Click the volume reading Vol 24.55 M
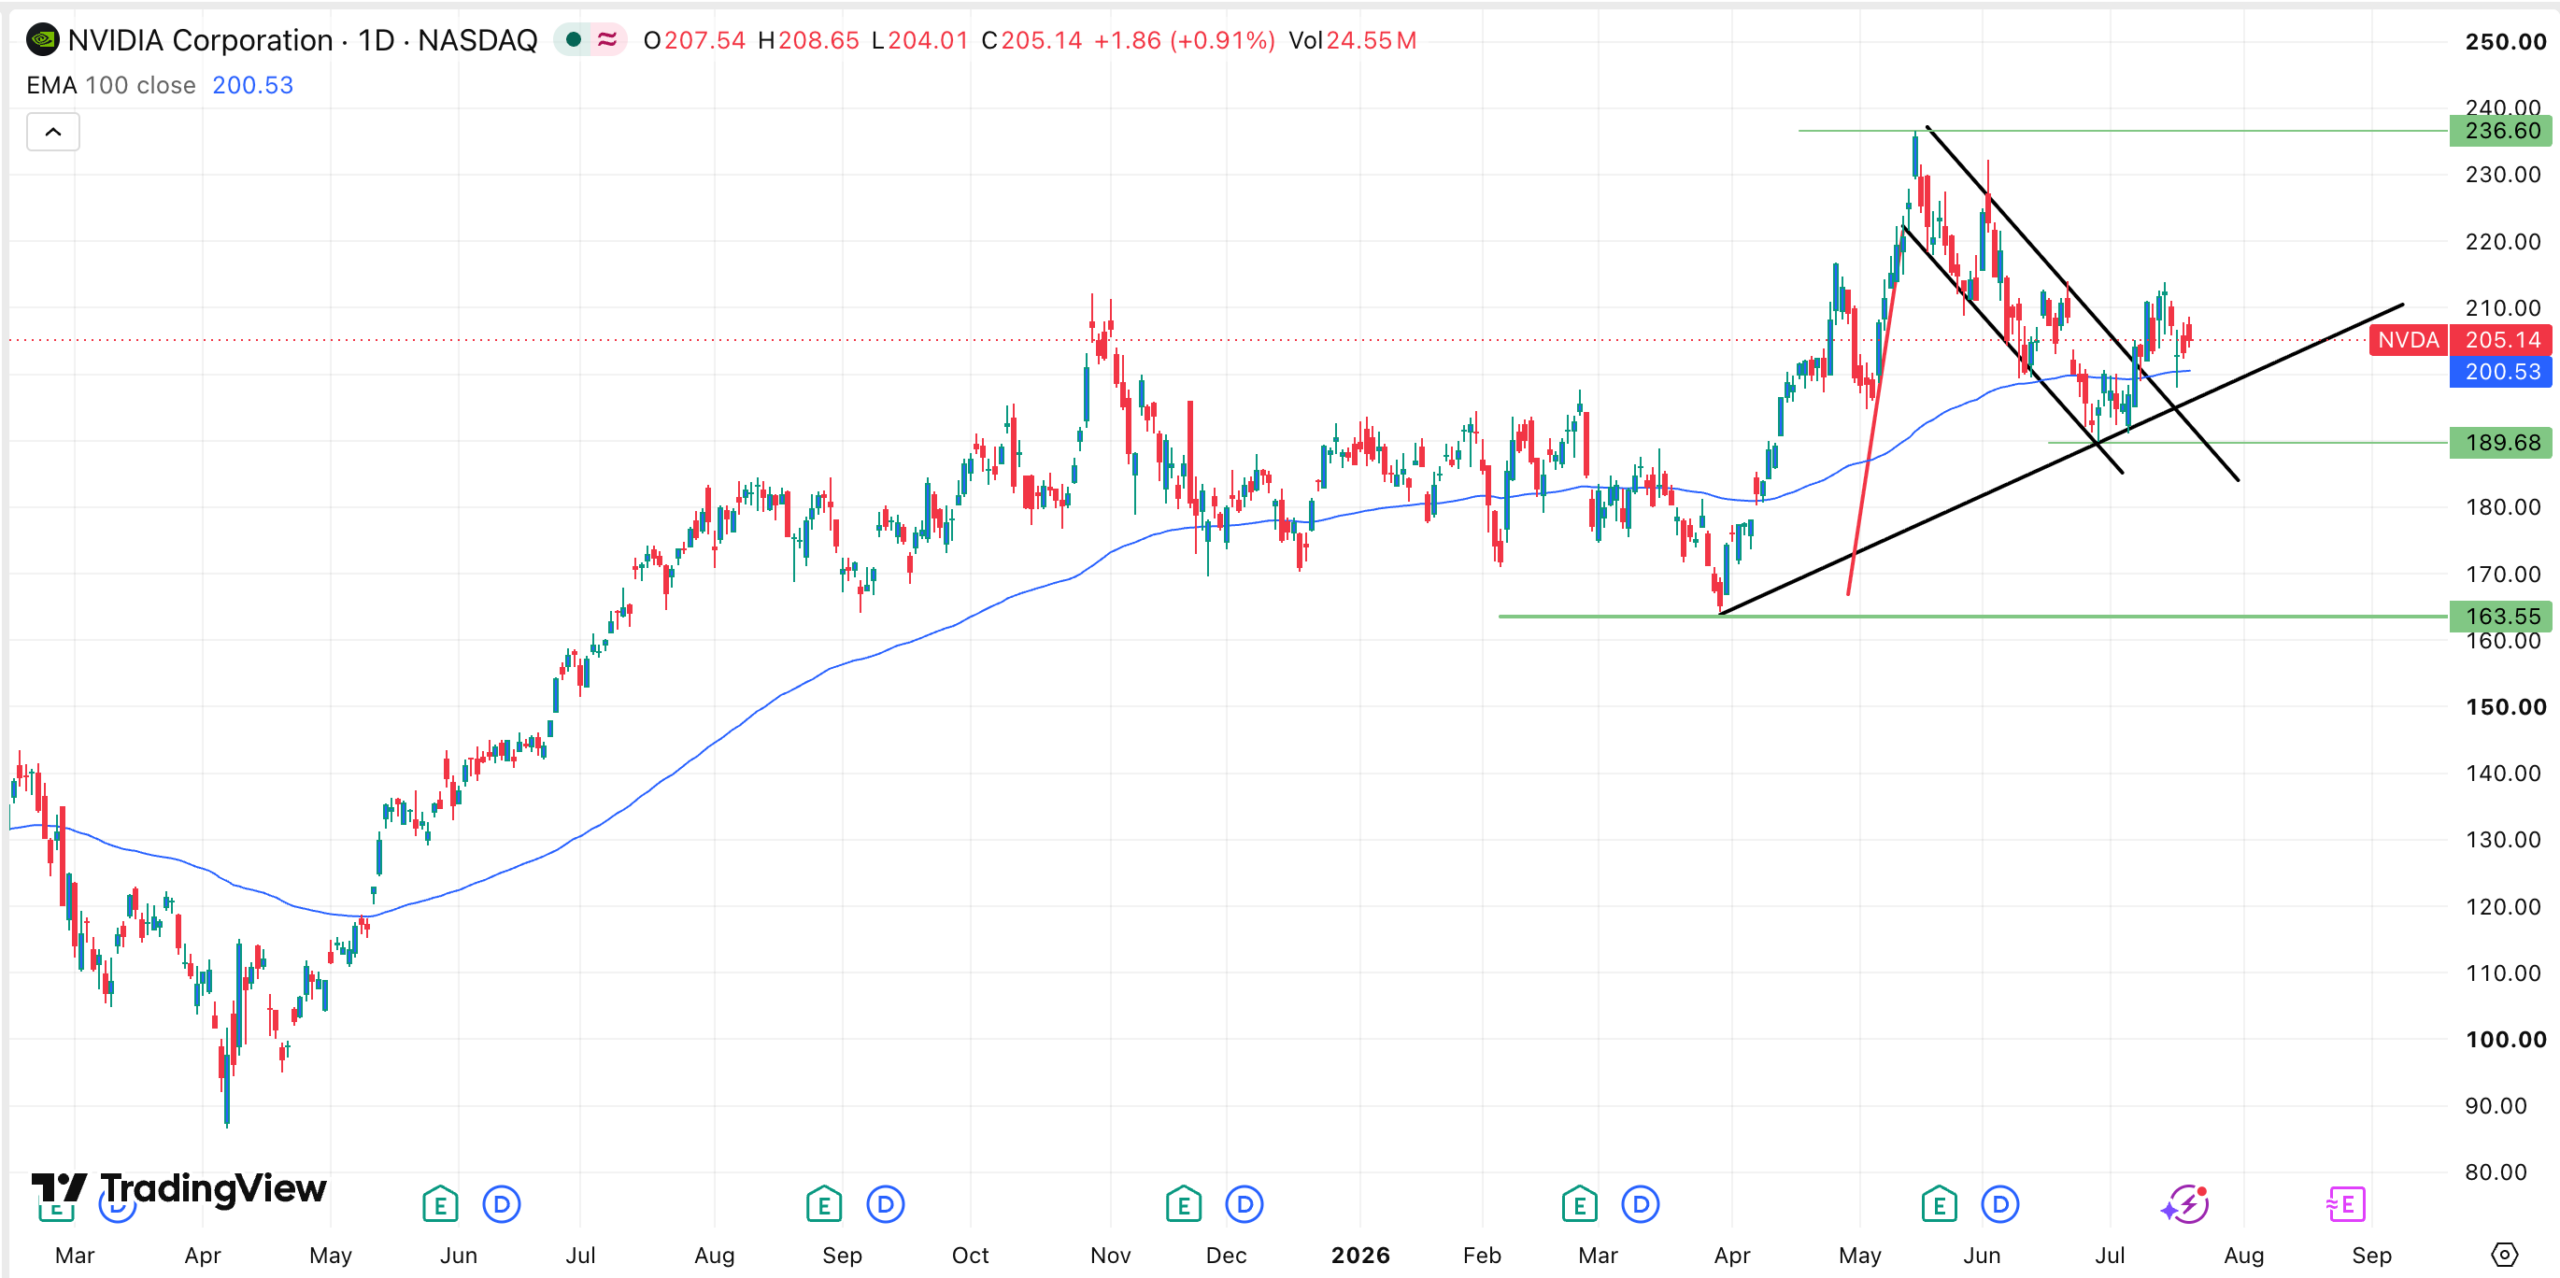Image resolution: width=2560 pixels, height=1278 pixels. coord(1352,40)
